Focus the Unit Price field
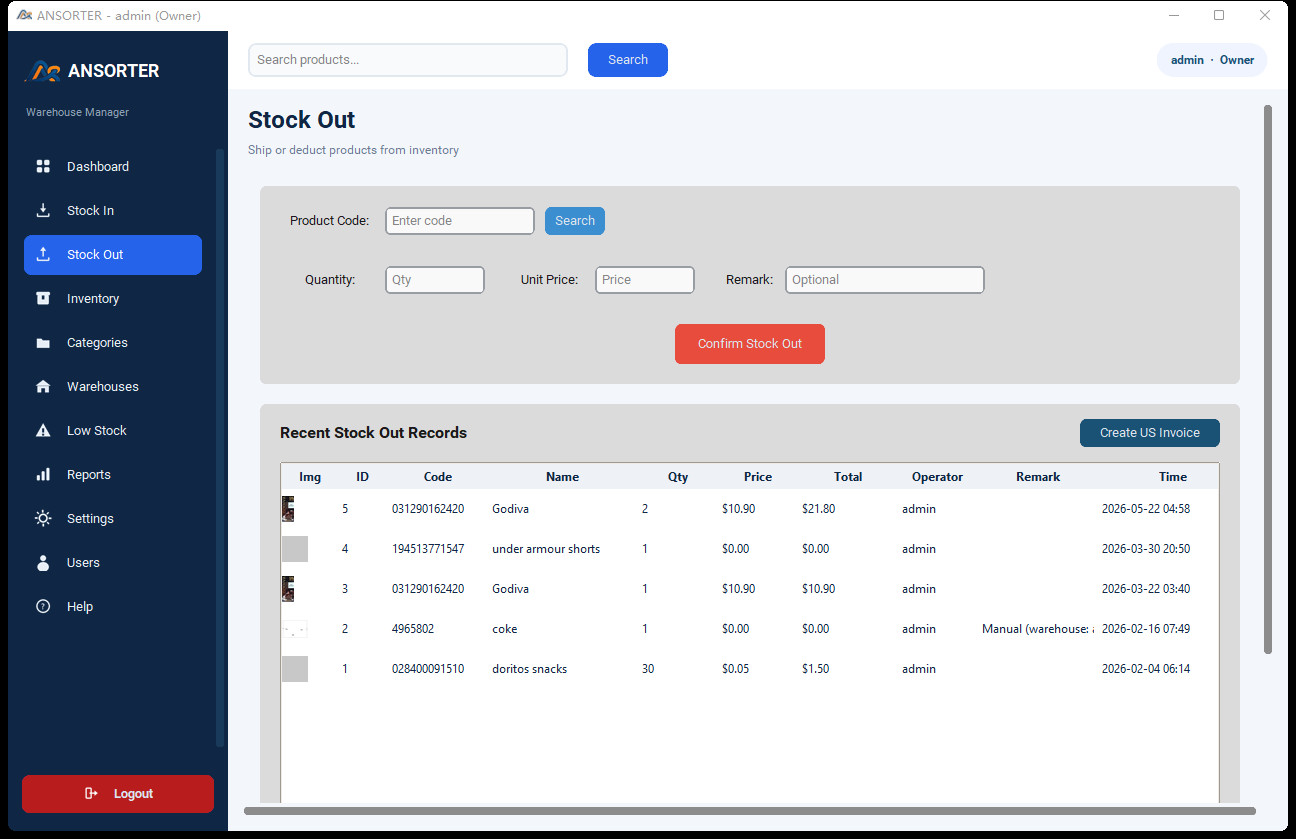This screenshot has width=1296, height=839. point(645,280)
